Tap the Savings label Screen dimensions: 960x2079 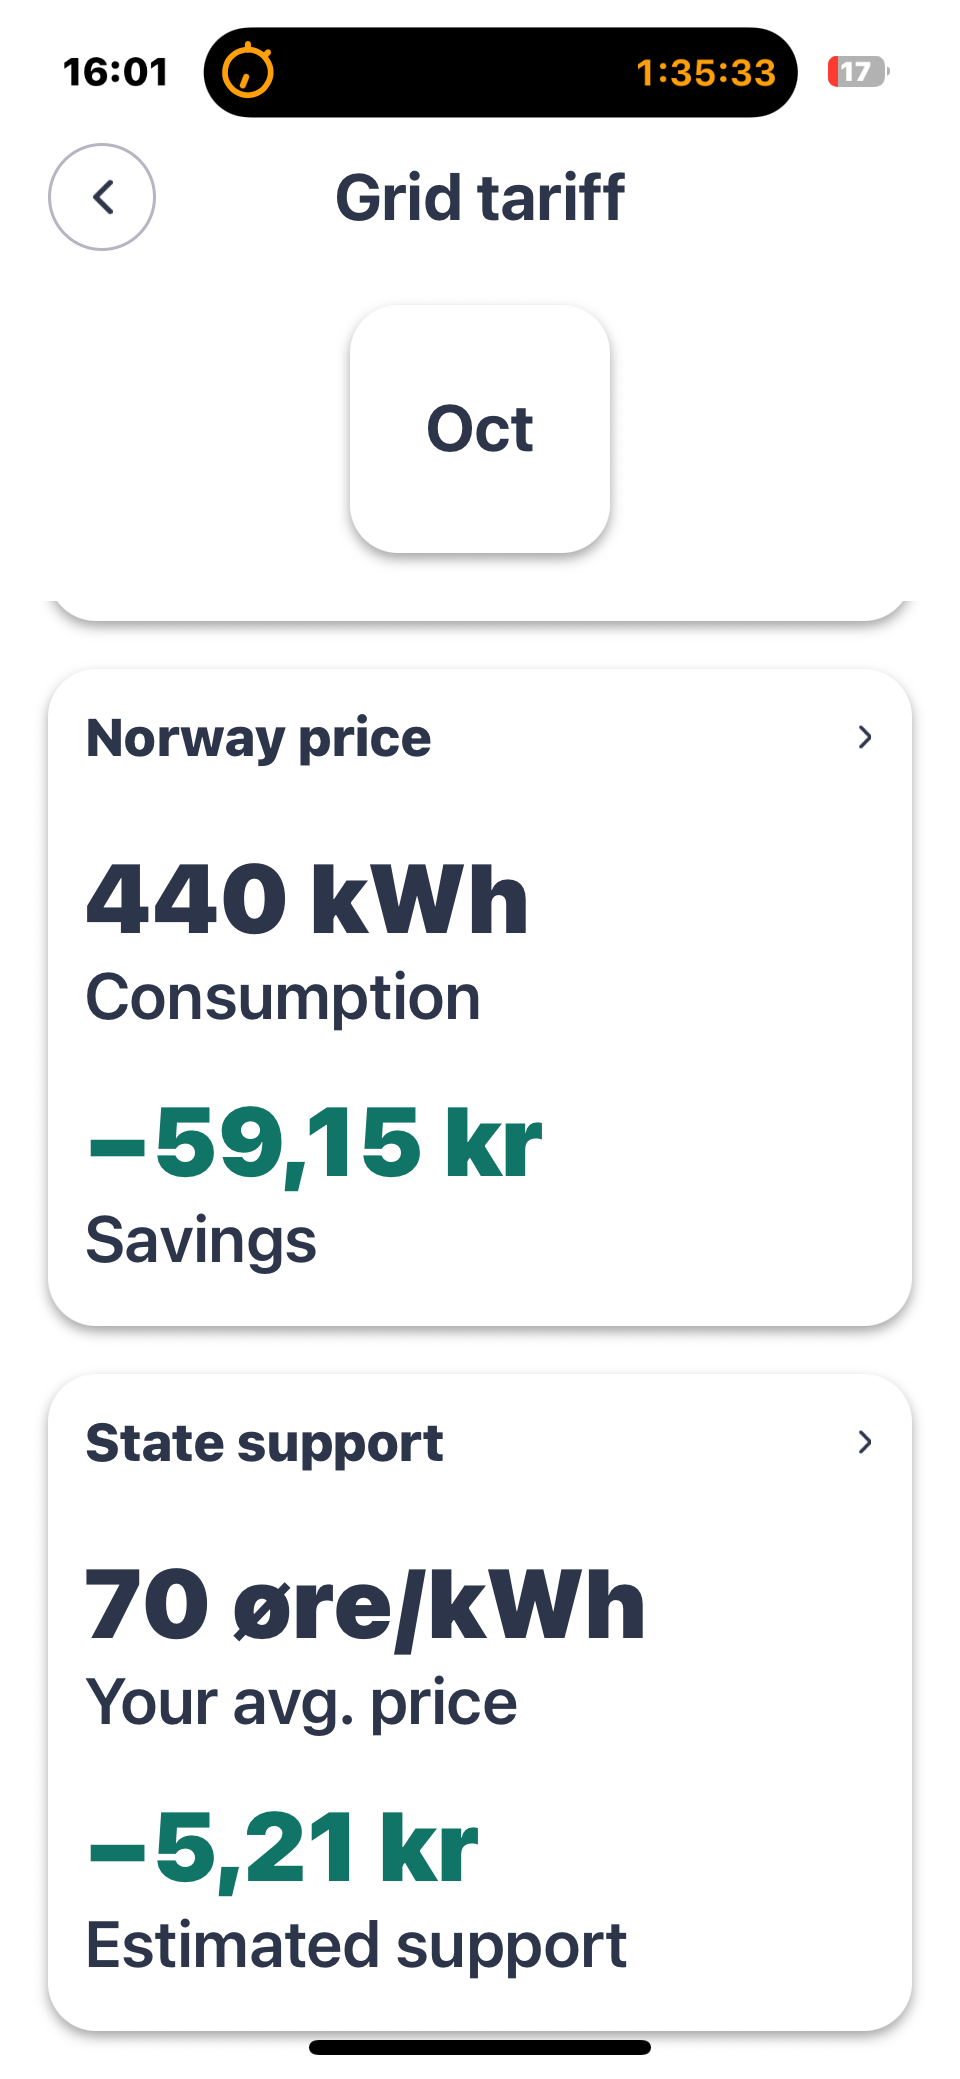[201, 1240]
